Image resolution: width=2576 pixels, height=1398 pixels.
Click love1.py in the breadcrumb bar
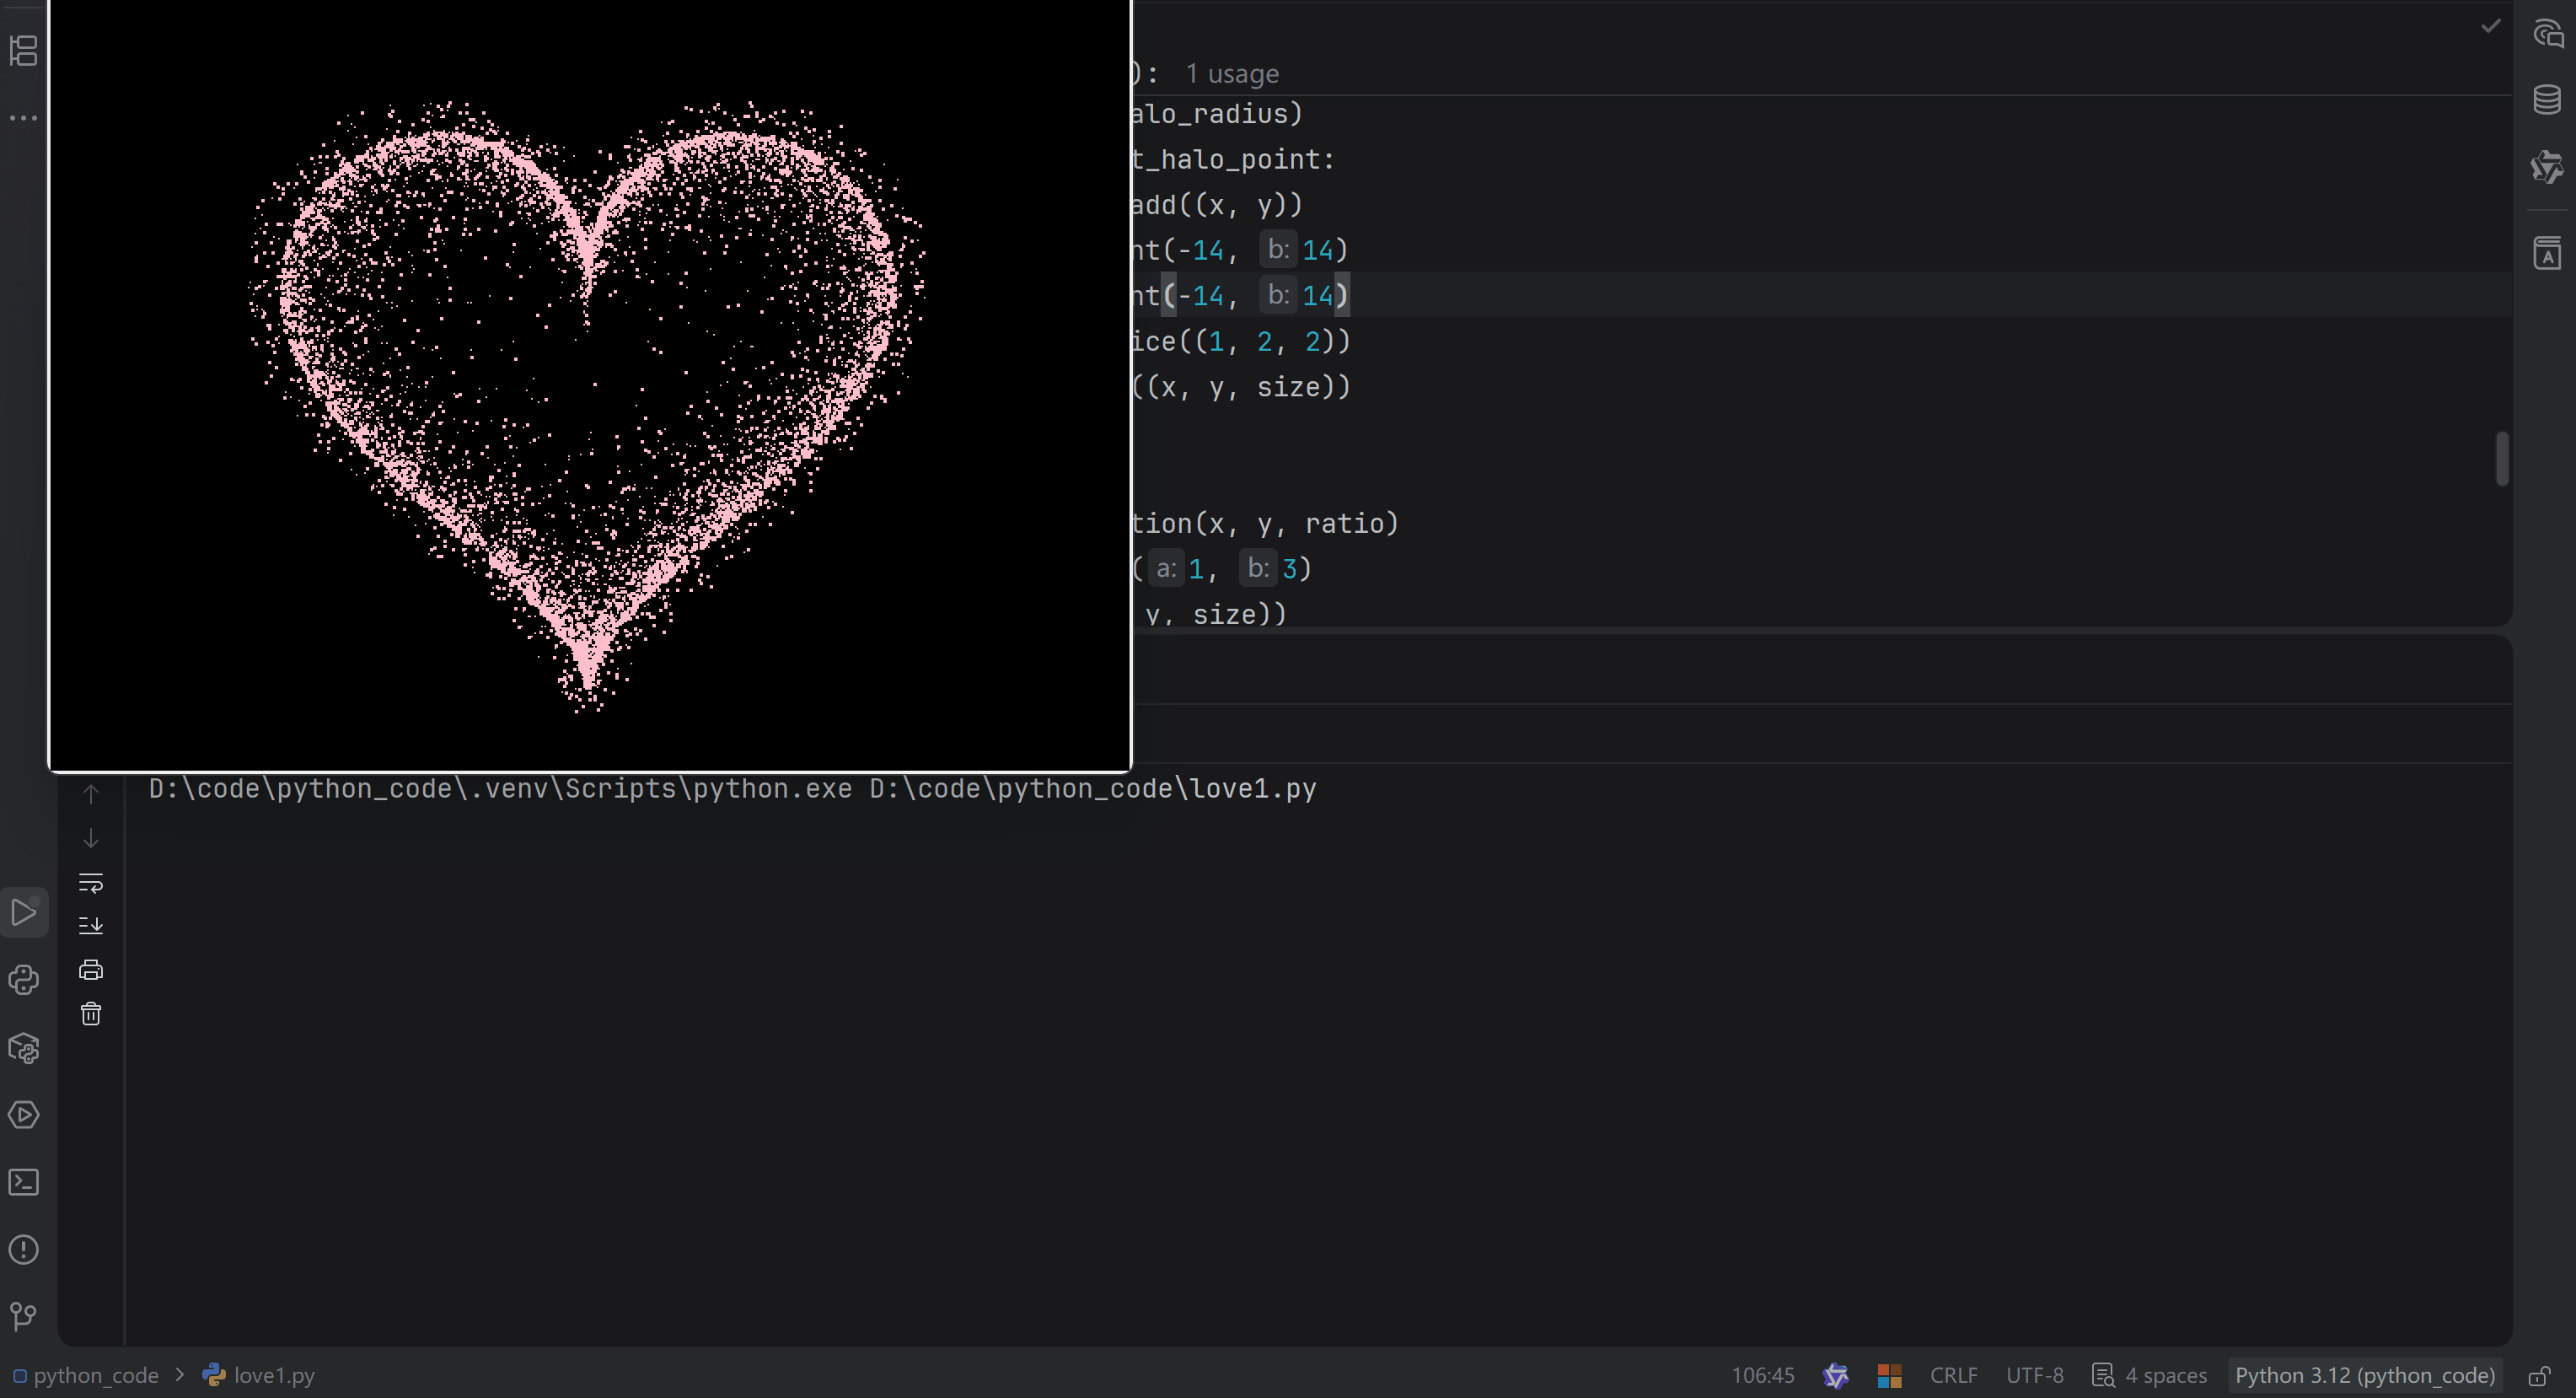(x=273, y=1376)
